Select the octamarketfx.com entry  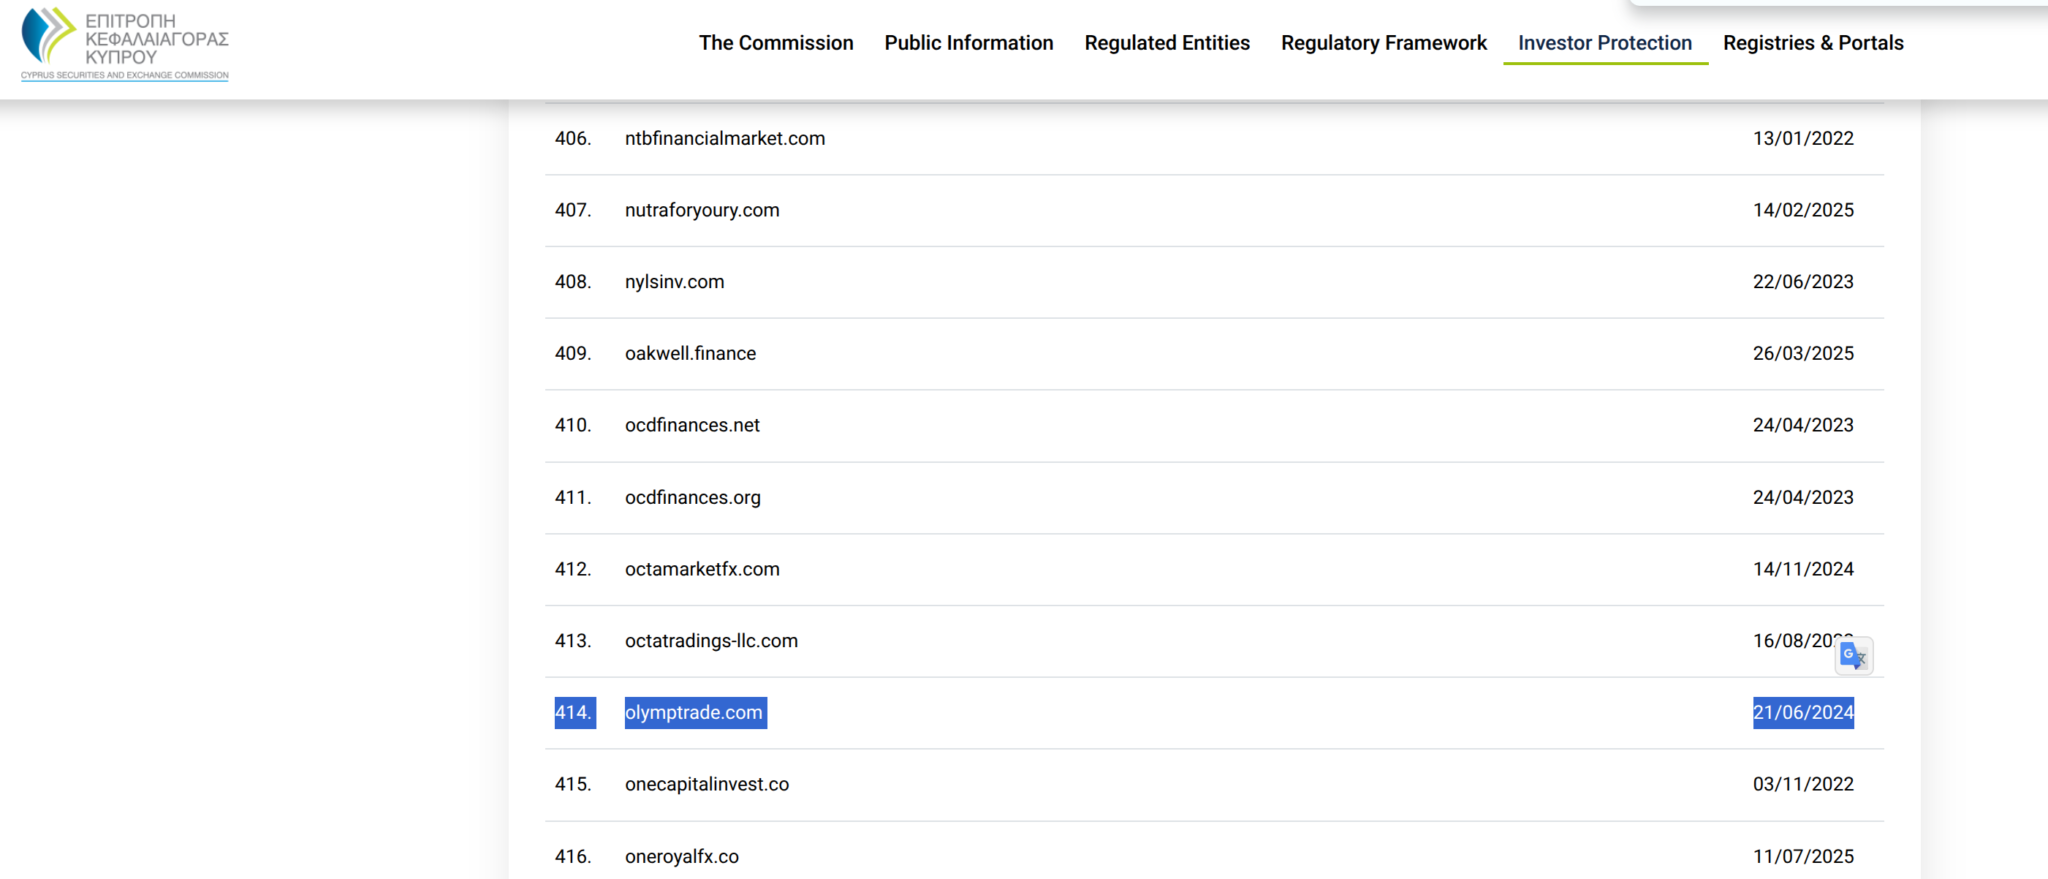tap(701, 570)
